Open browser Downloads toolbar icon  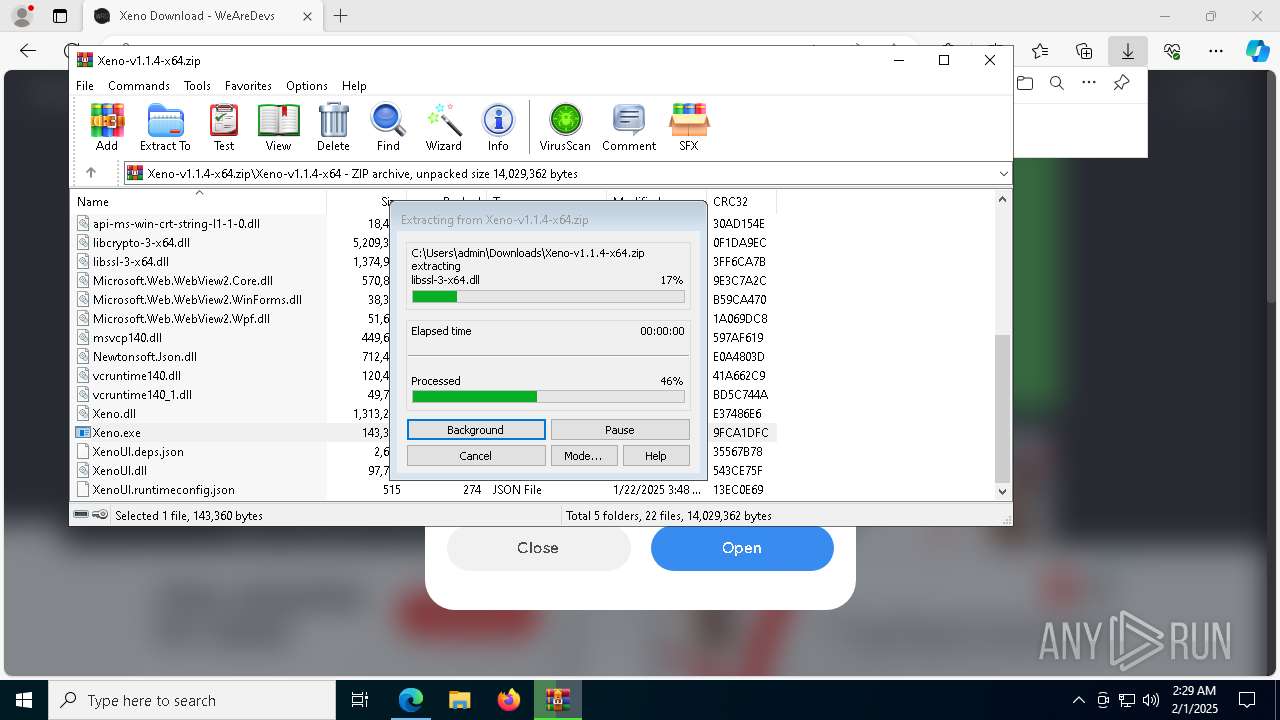coord(1128,51)
